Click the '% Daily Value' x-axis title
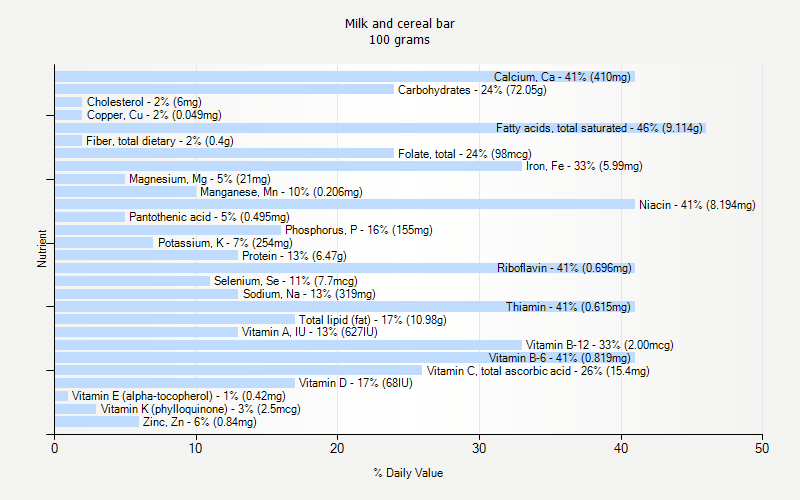This screenshot has width=800, height=500. point(408,473)
